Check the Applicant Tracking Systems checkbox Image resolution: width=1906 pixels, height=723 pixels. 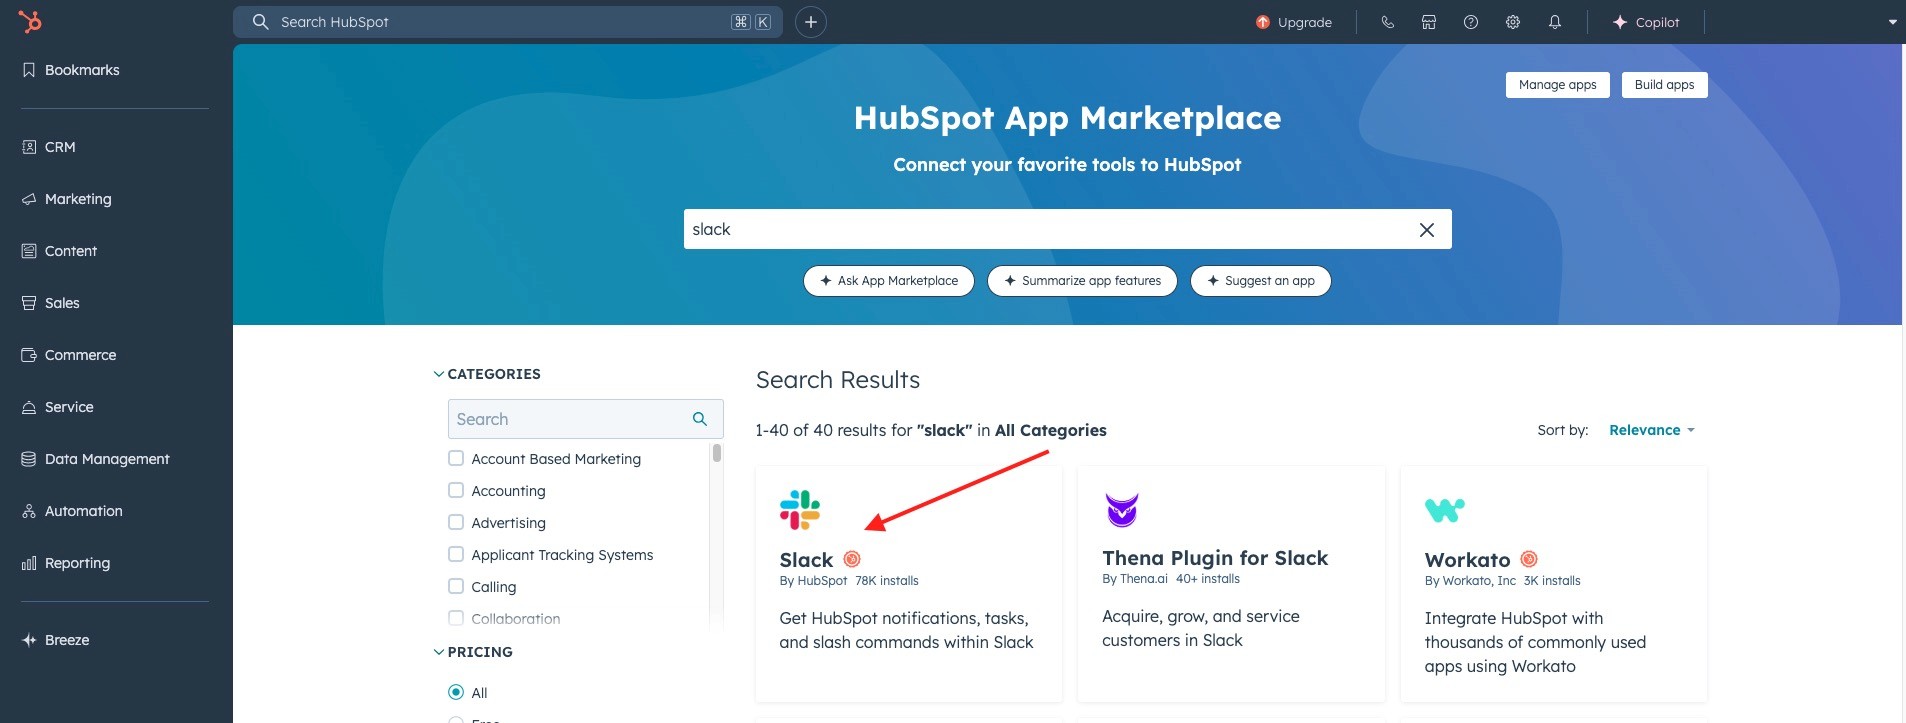[x=456, y=554]
